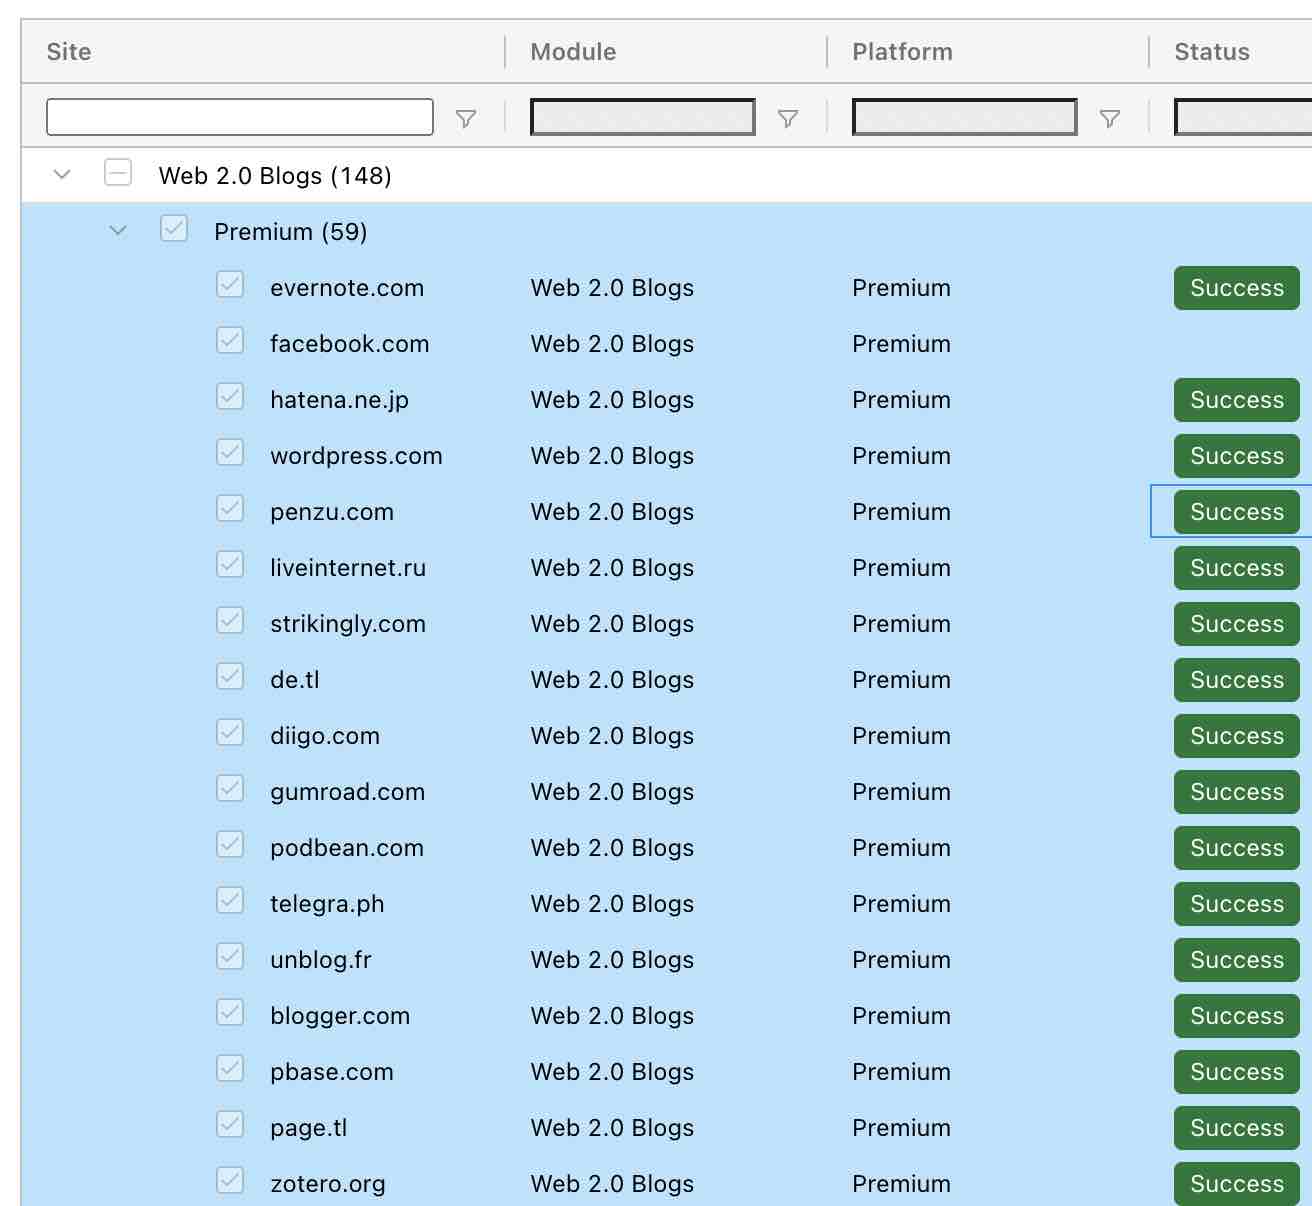Collapse the Web 2.0 Blogs group
1312x1206 pixels.
pos(62,173)
